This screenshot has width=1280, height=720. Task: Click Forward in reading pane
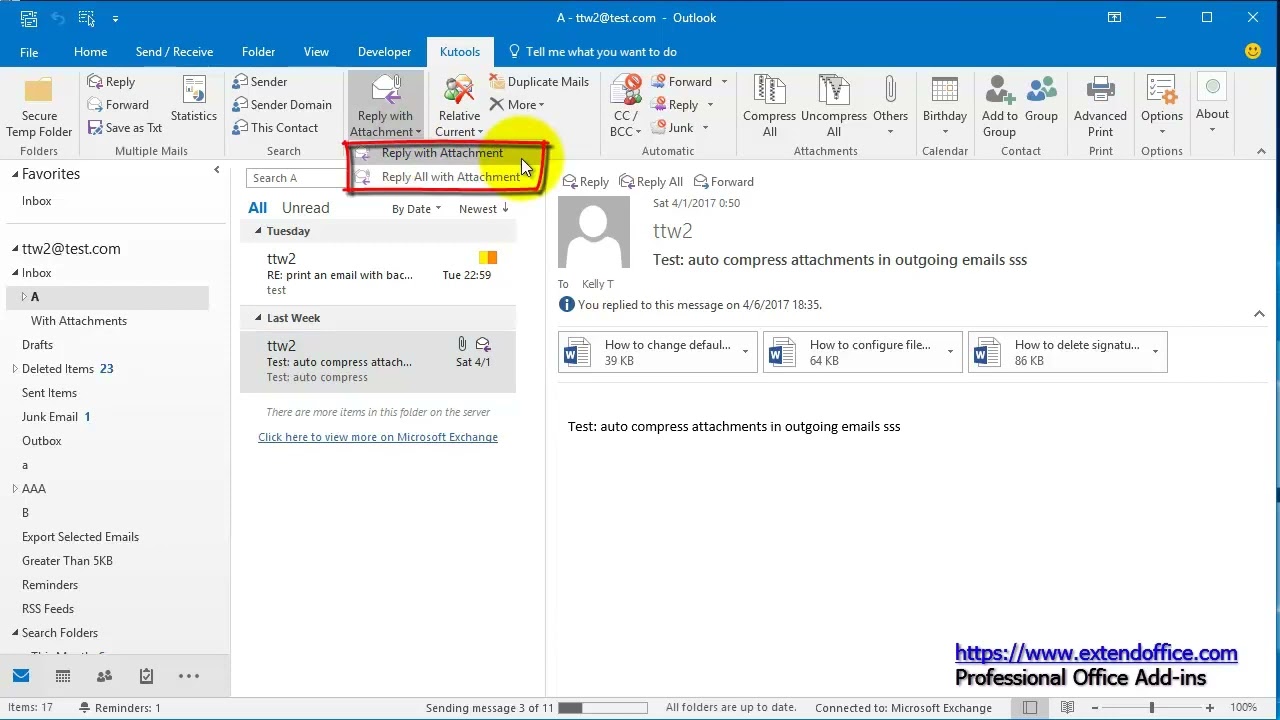724,182
